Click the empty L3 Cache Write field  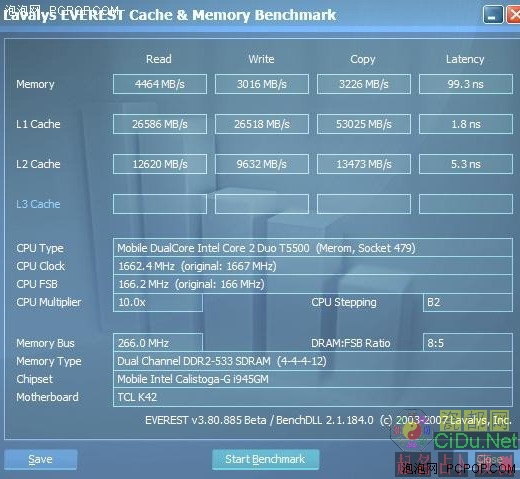262,204
